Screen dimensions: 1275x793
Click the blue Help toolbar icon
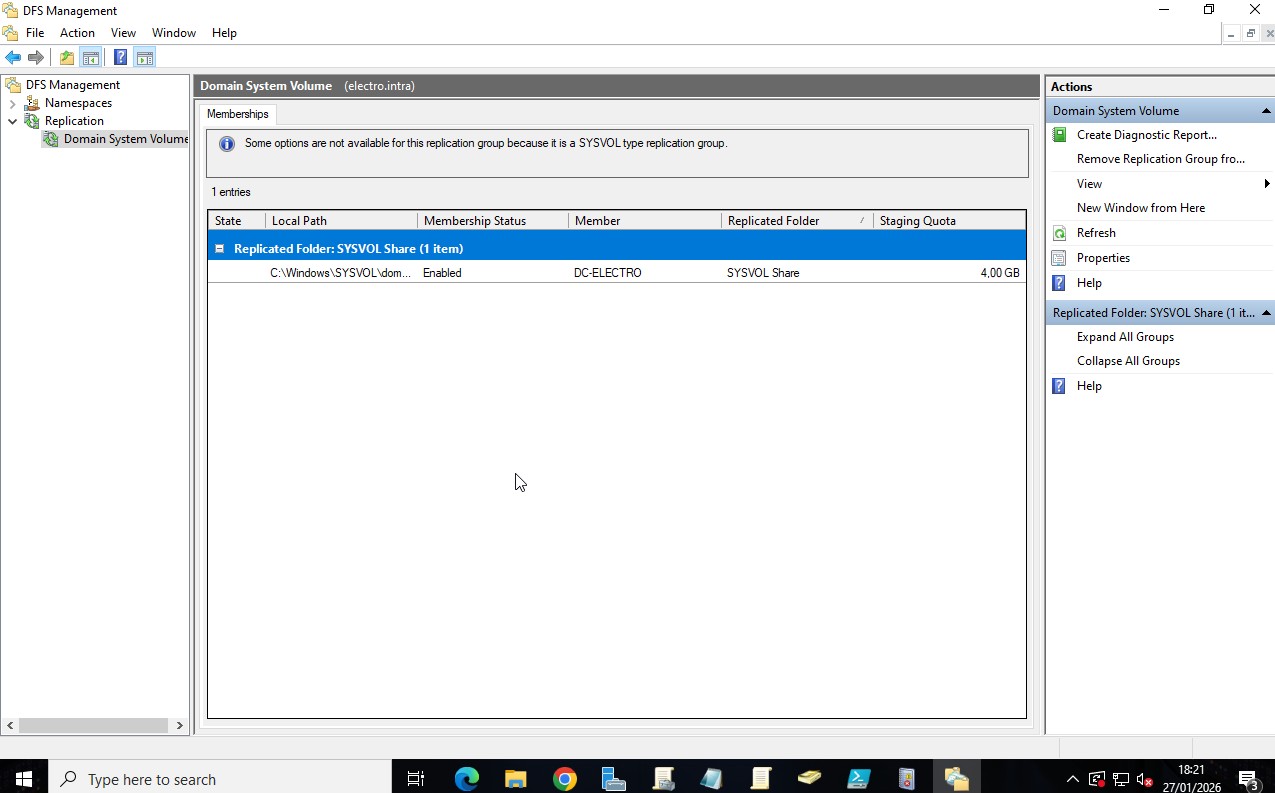(120, 58)
